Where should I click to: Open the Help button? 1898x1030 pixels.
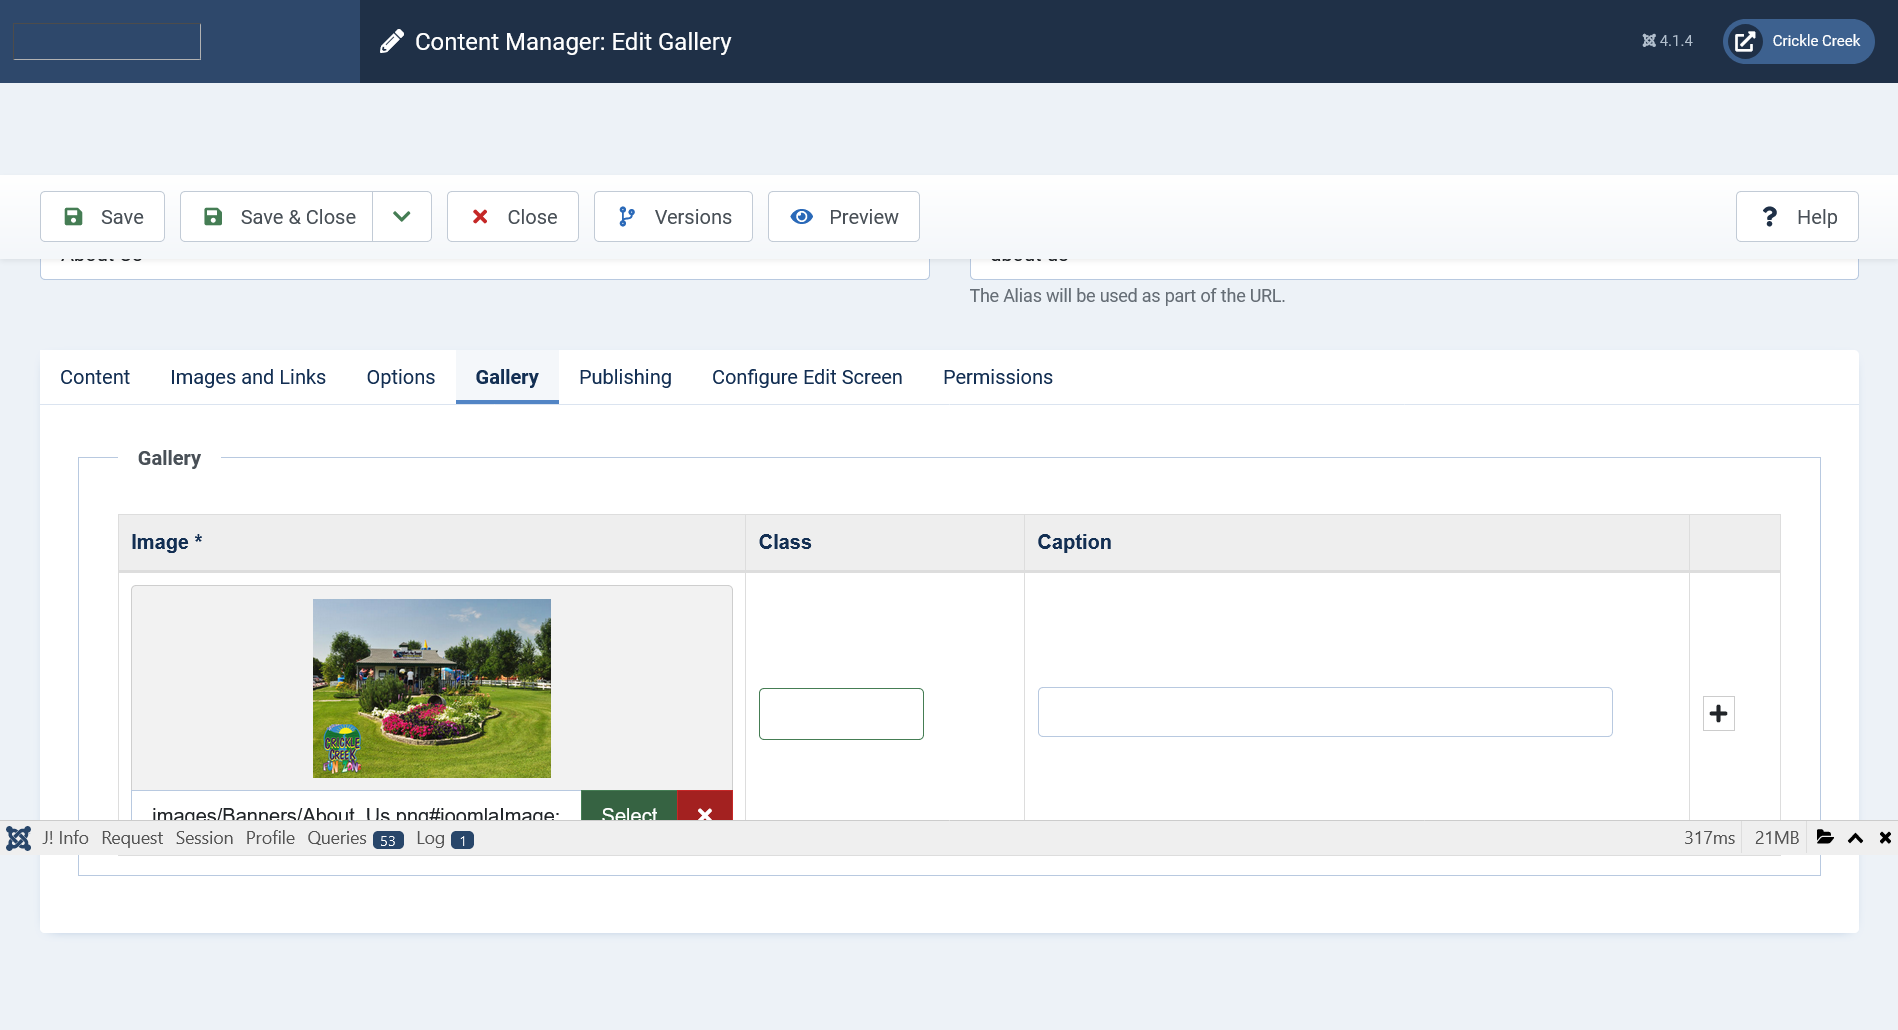pyautogui.click(x=1797, y=217)
